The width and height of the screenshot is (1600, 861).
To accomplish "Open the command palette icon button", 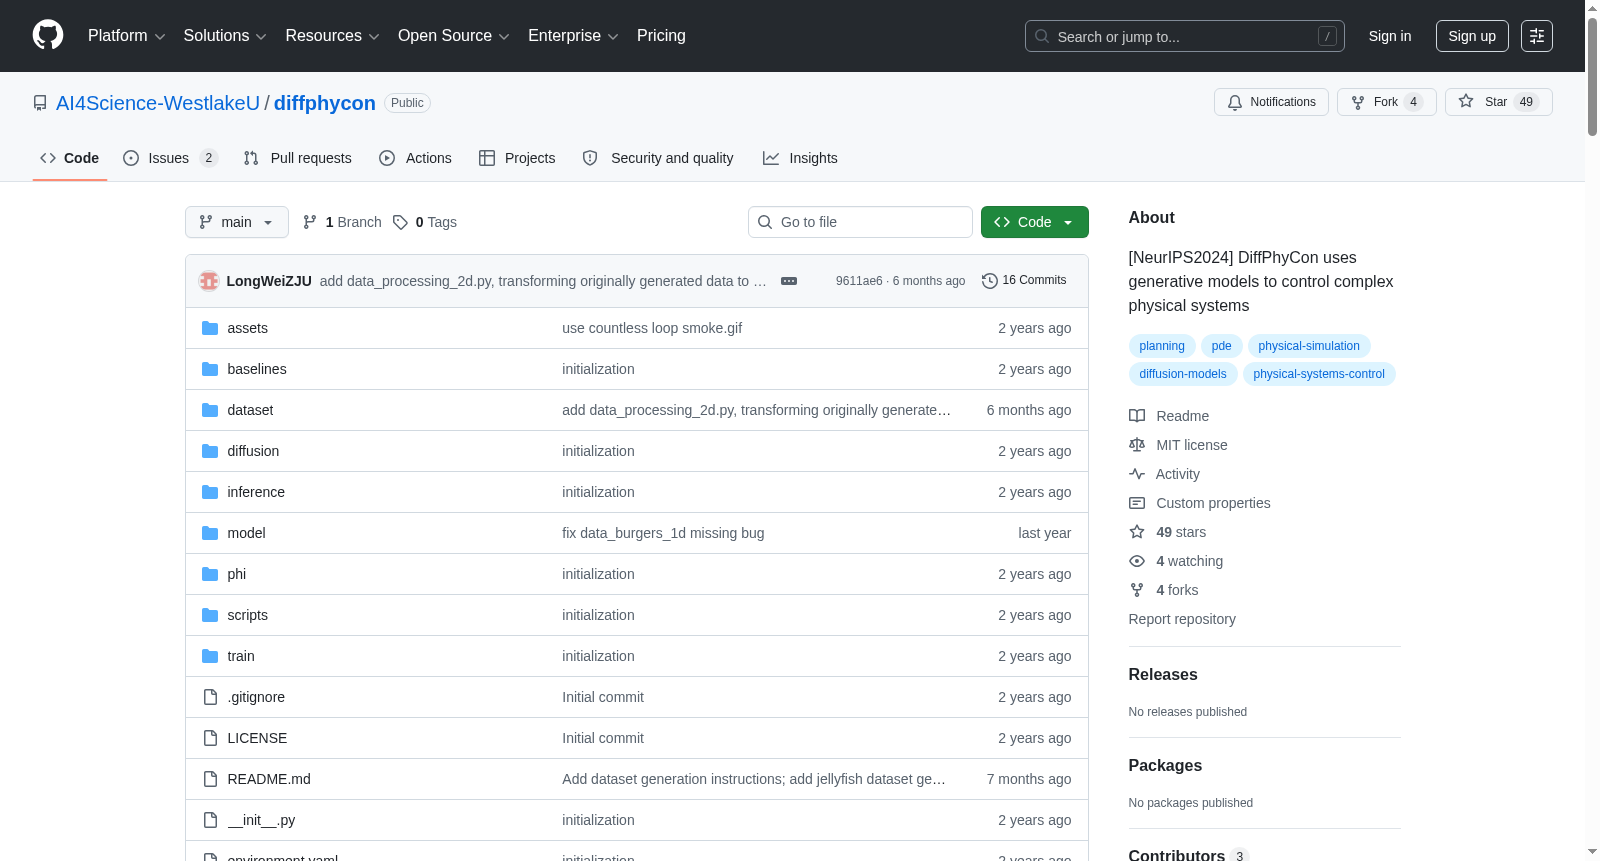I will click(1537, 36).
